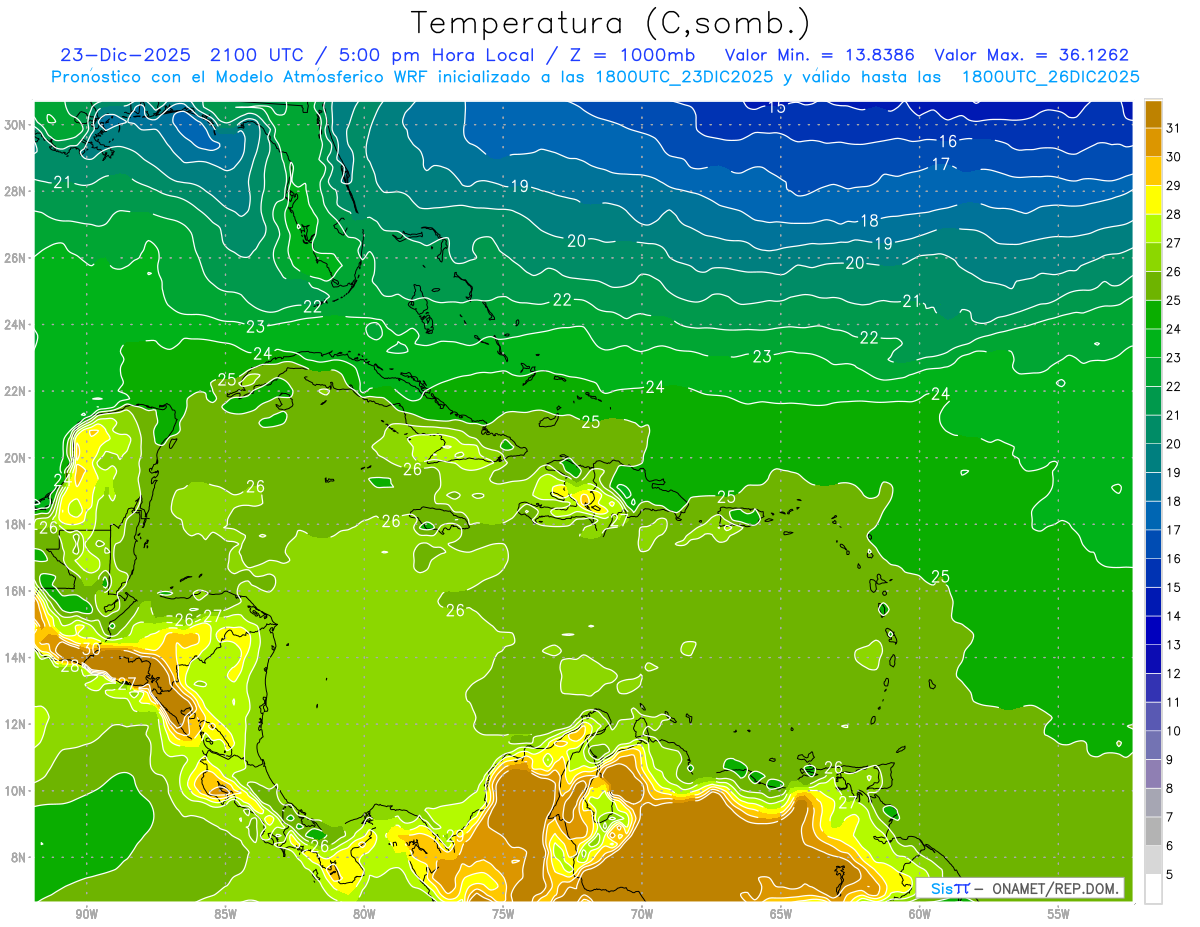This screenshot has width=1200, height=927.
Task: Click the '16' contour label on the map
Action: pyautogui.click(x=948, y=142)
